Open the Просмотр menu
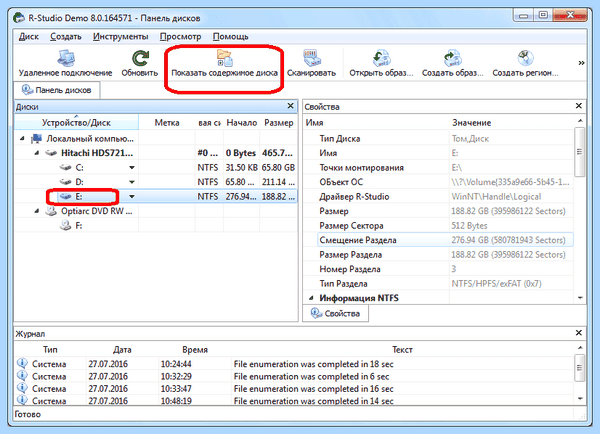The height and width of the screenshot is (434, 600). (180, 36)
